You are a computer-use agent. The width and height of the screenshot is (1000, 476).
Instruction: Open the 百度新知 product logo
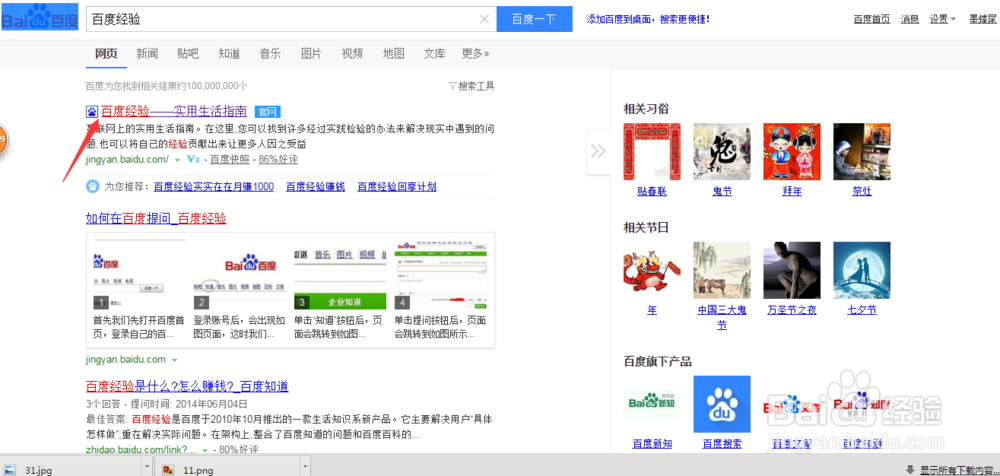(x=652, y=404)
